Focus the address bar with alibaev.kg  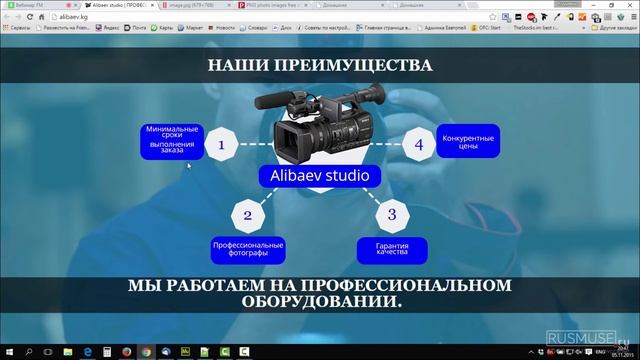pyautogui.click(x=269, y=17)
